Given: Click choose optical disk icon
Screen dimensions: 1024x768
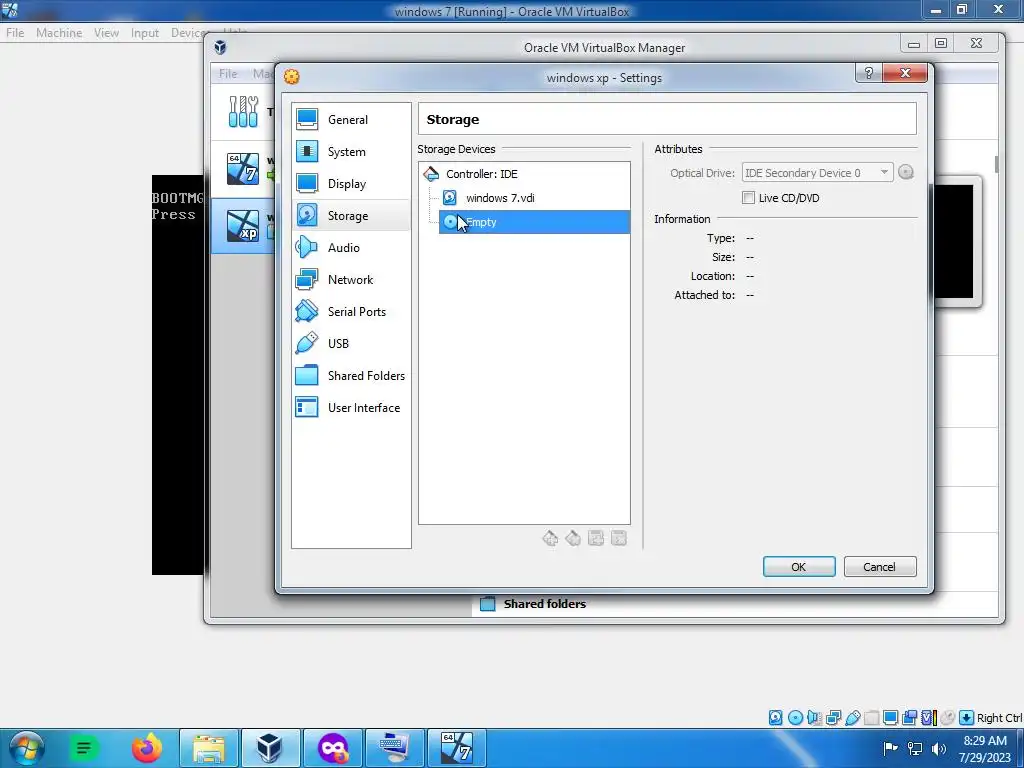Looking at the screenshot, I should click(906, 172).
